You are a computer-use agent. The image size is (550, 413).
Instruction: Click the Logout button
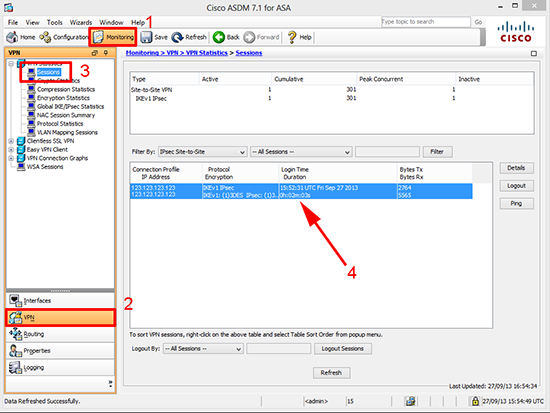point(516,186)
